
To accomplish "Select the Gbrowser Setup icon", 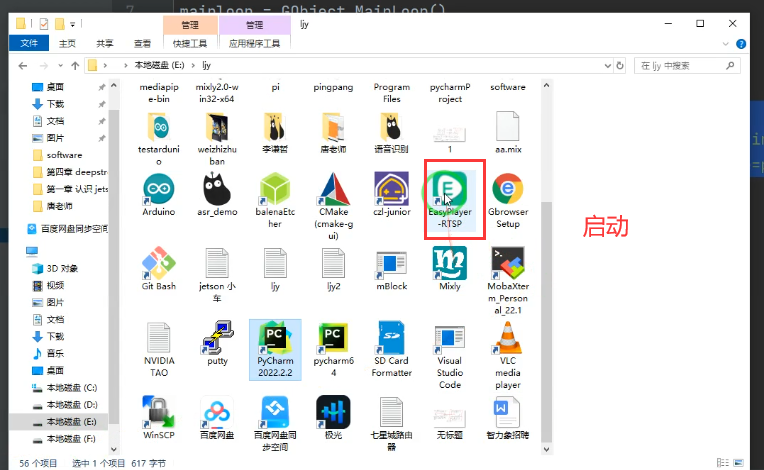I will 508,188.
